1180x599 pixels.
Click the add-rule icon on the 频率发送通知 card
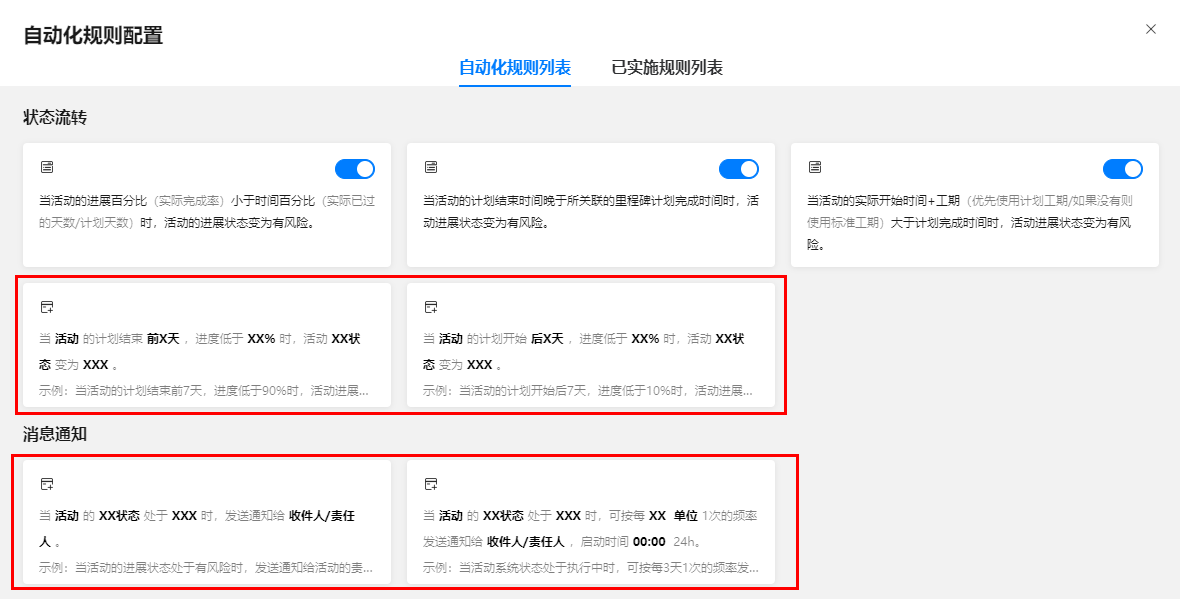pyautogui.click(x=431, y=484)
